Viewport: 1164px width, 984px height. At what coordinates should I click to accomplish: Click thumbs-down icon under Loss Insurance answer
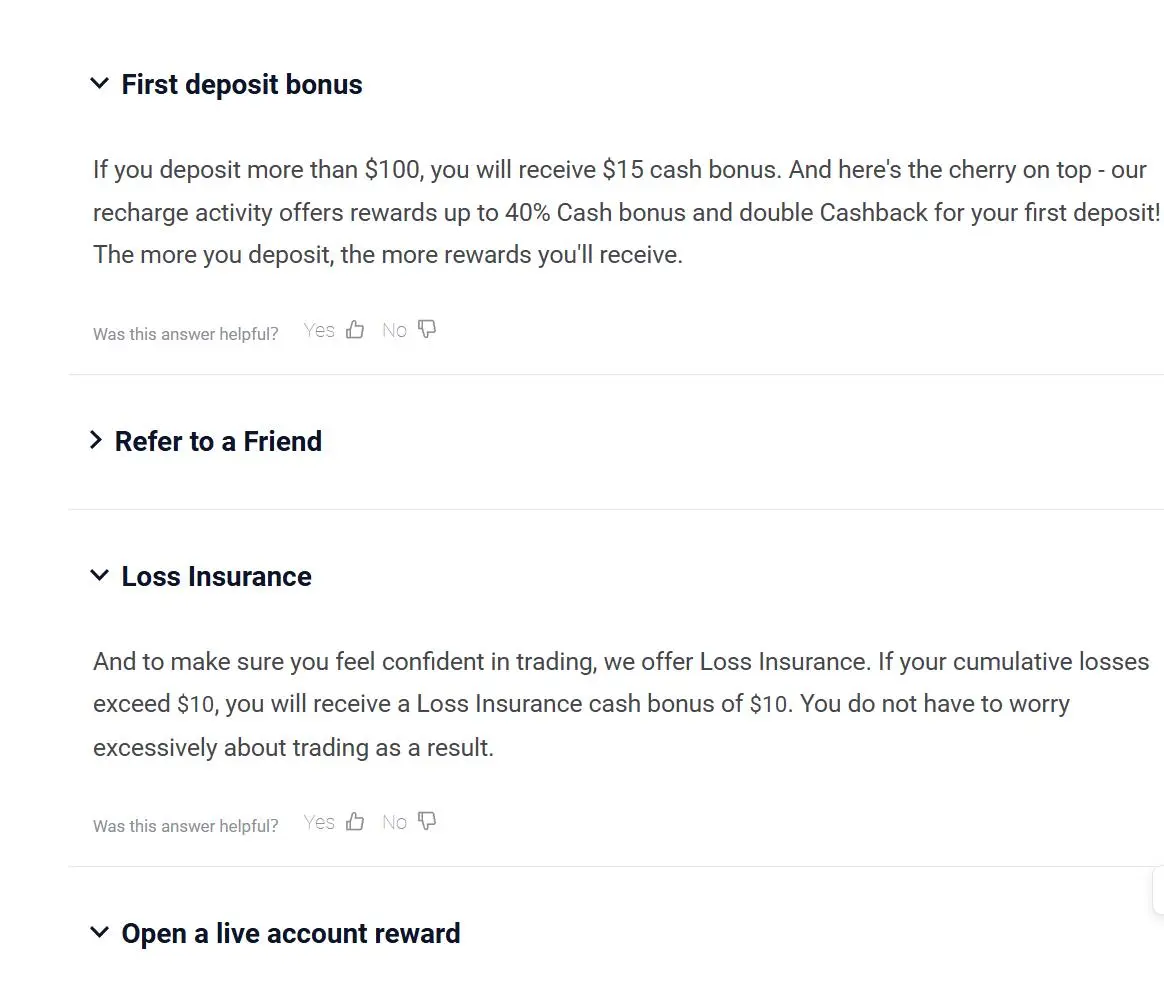[x=427, y=821]
